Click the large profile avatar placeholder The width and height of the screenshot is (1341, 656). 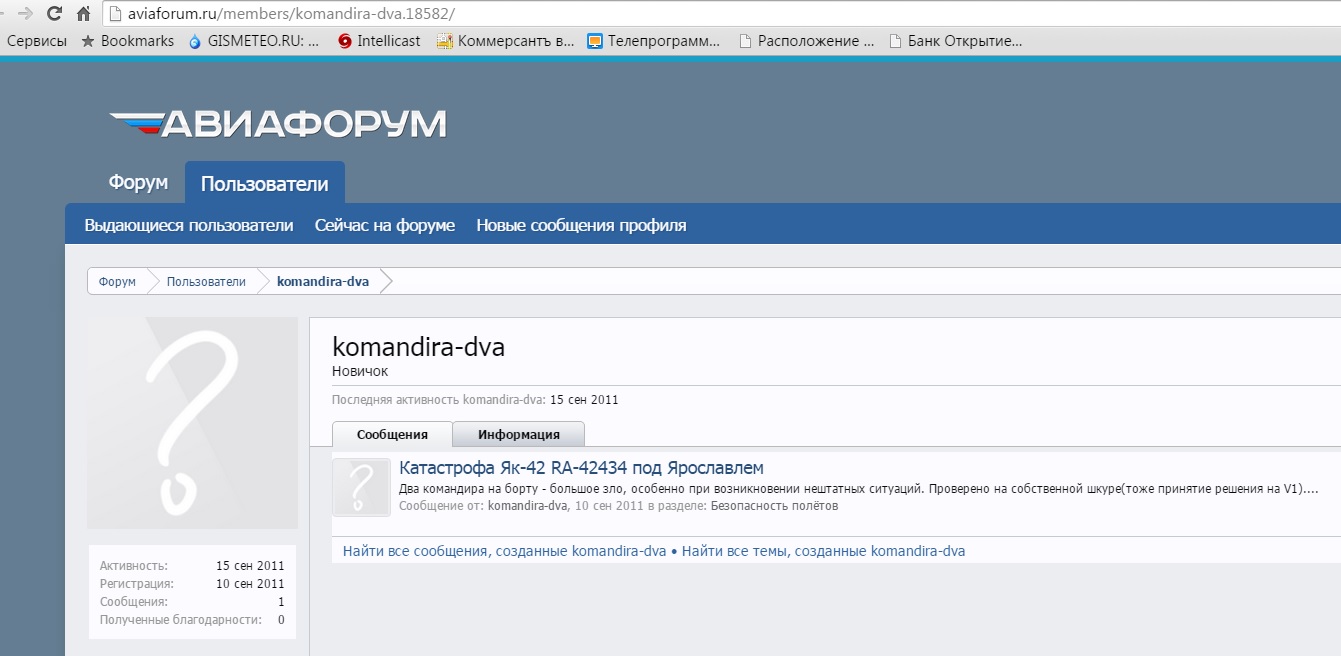click(192, 423)
